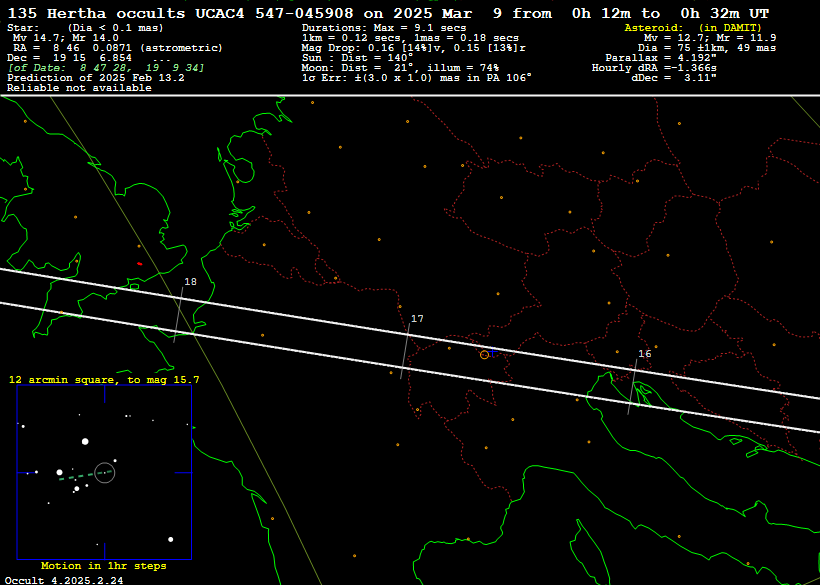
Task: Click the 'Parallax = 4.192"' text
Action: [661, 58]
